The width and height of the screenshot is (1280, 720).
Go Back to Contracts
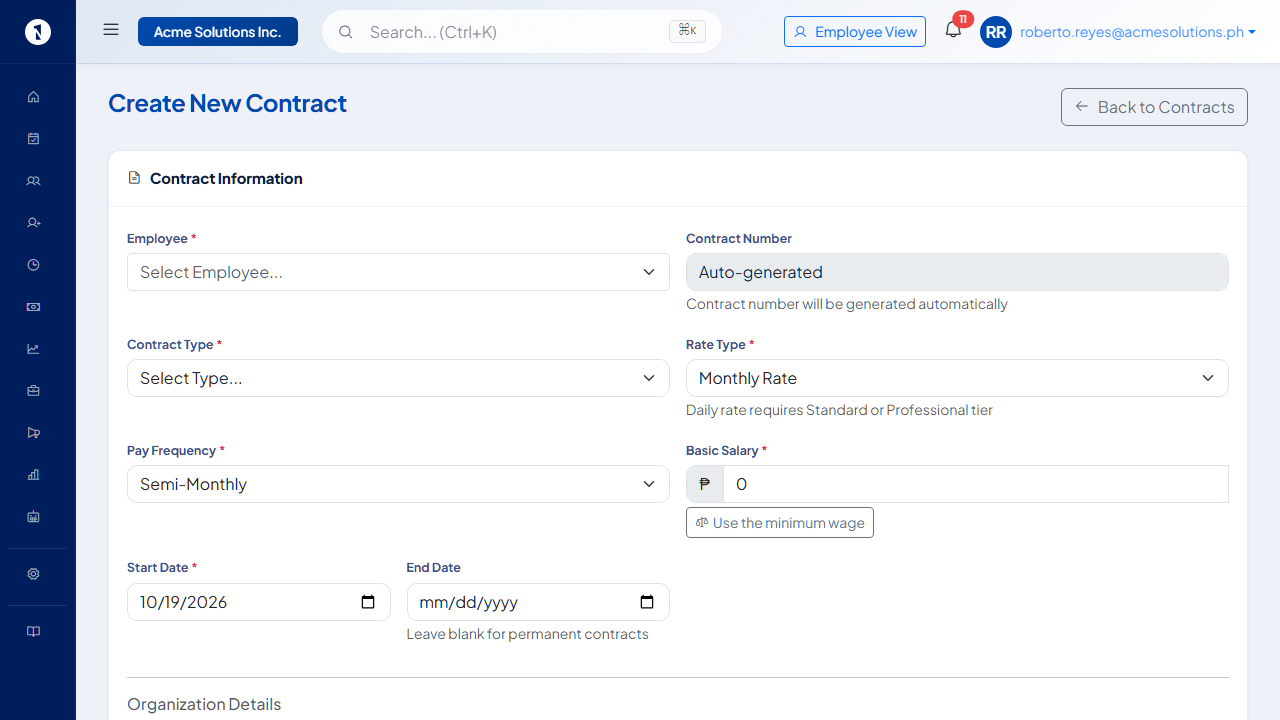[x=1154, y=107]
